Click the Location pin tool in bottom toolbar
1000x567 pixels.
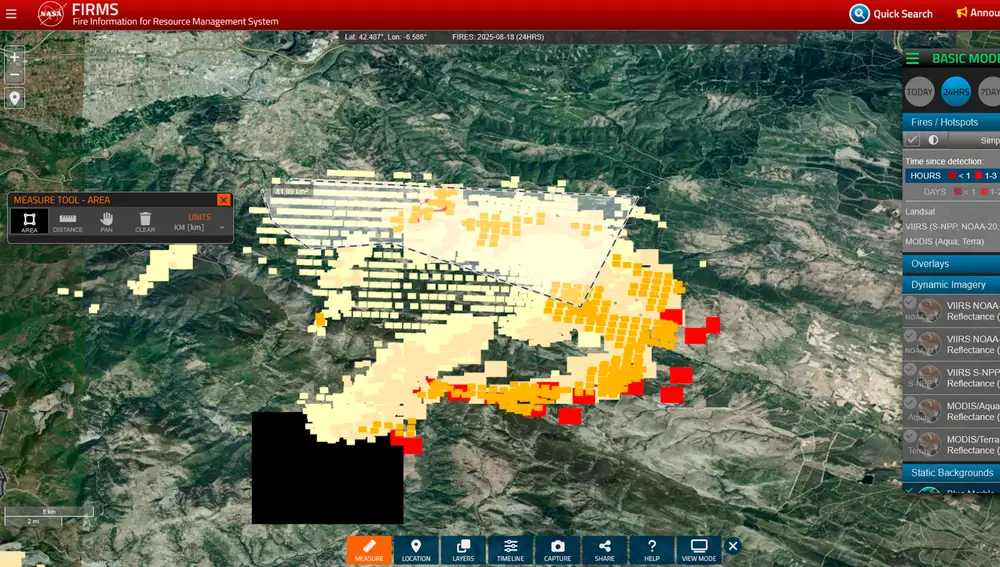(x=416, y=550)
